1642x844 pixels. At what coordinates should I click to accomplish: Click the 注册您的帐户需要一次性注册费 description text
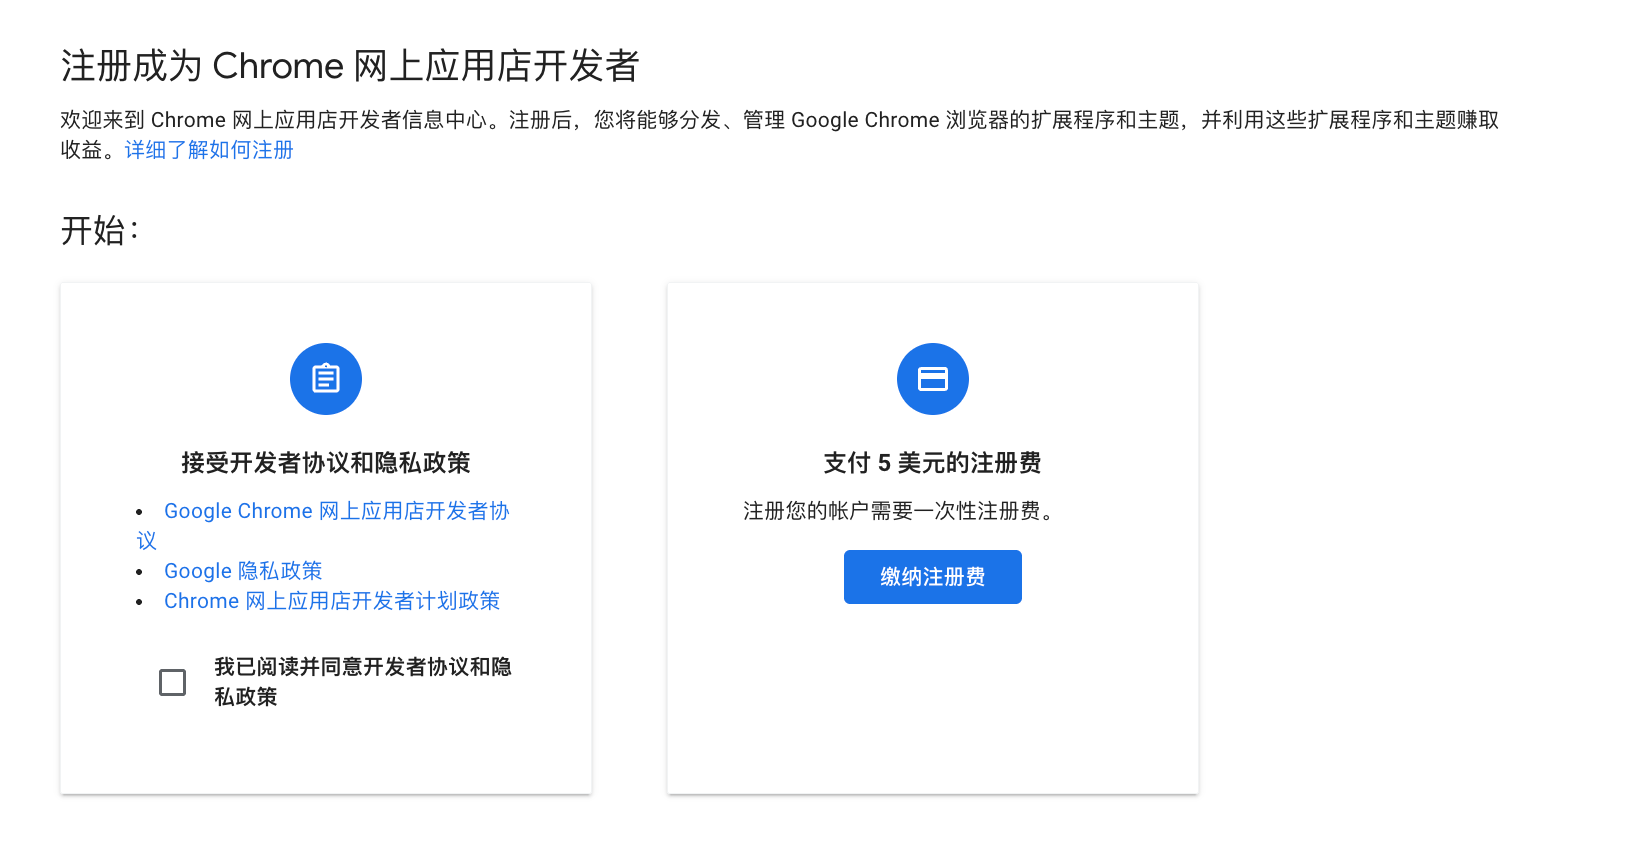[898, 511]
